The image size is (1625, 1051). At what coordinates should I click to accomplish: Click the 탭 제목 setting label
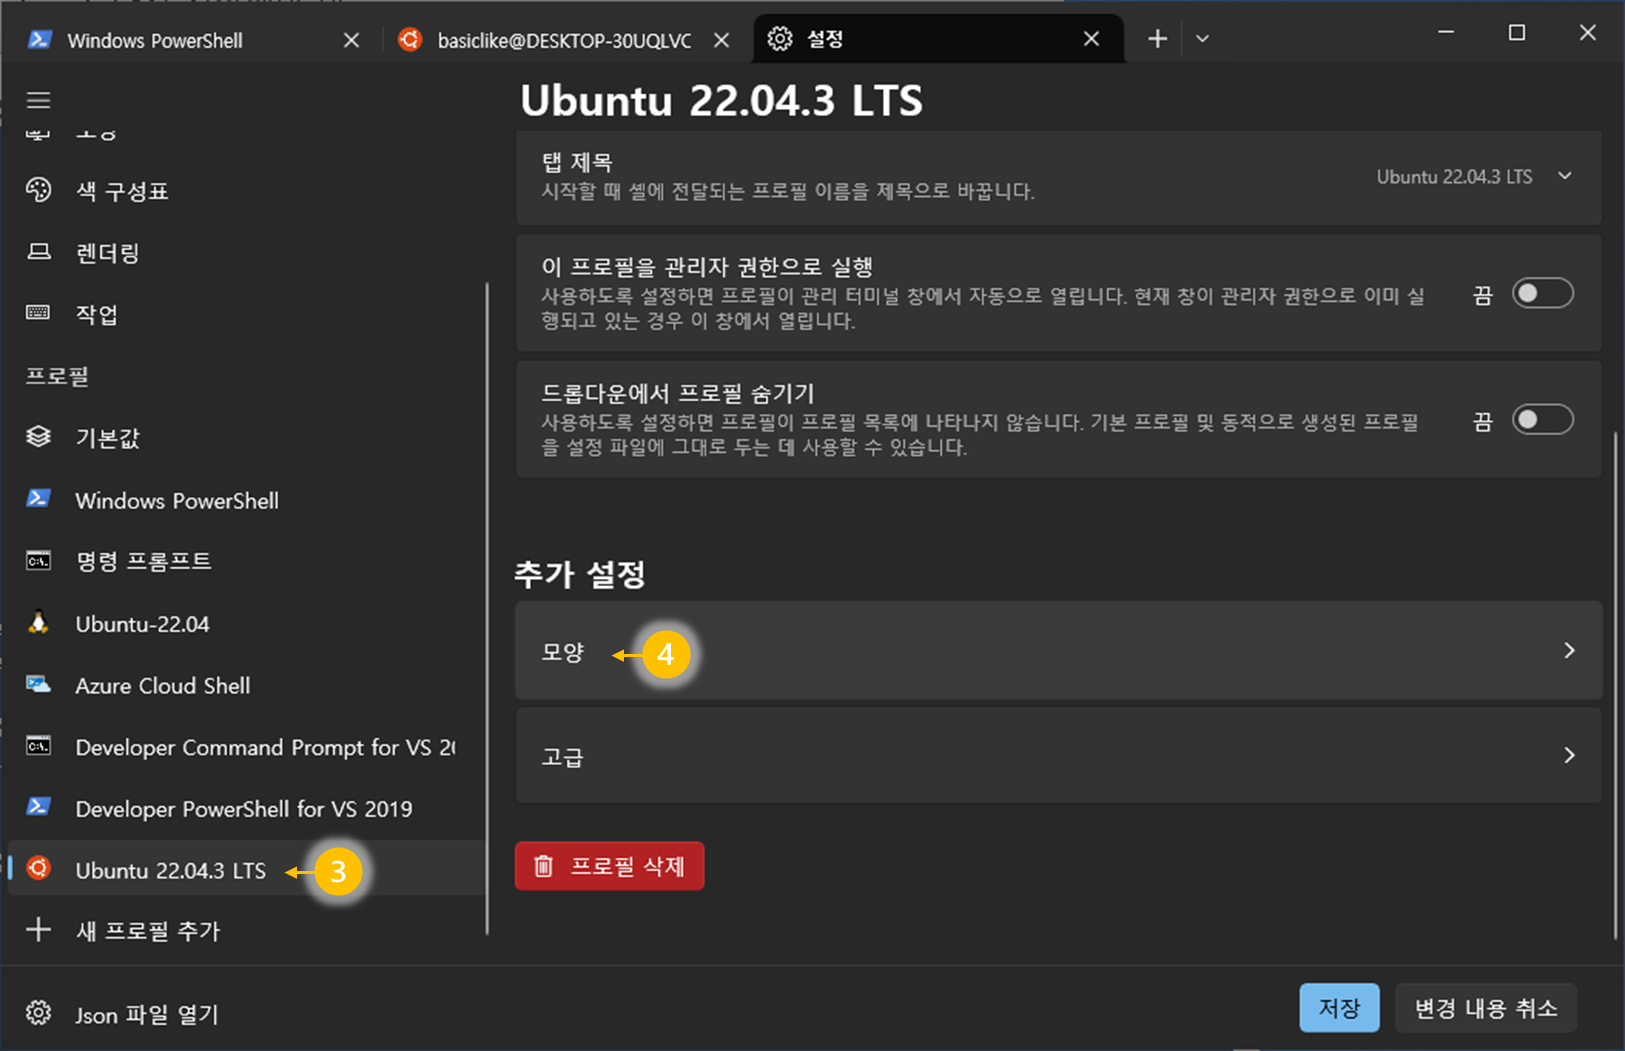(x=577, y=162)
